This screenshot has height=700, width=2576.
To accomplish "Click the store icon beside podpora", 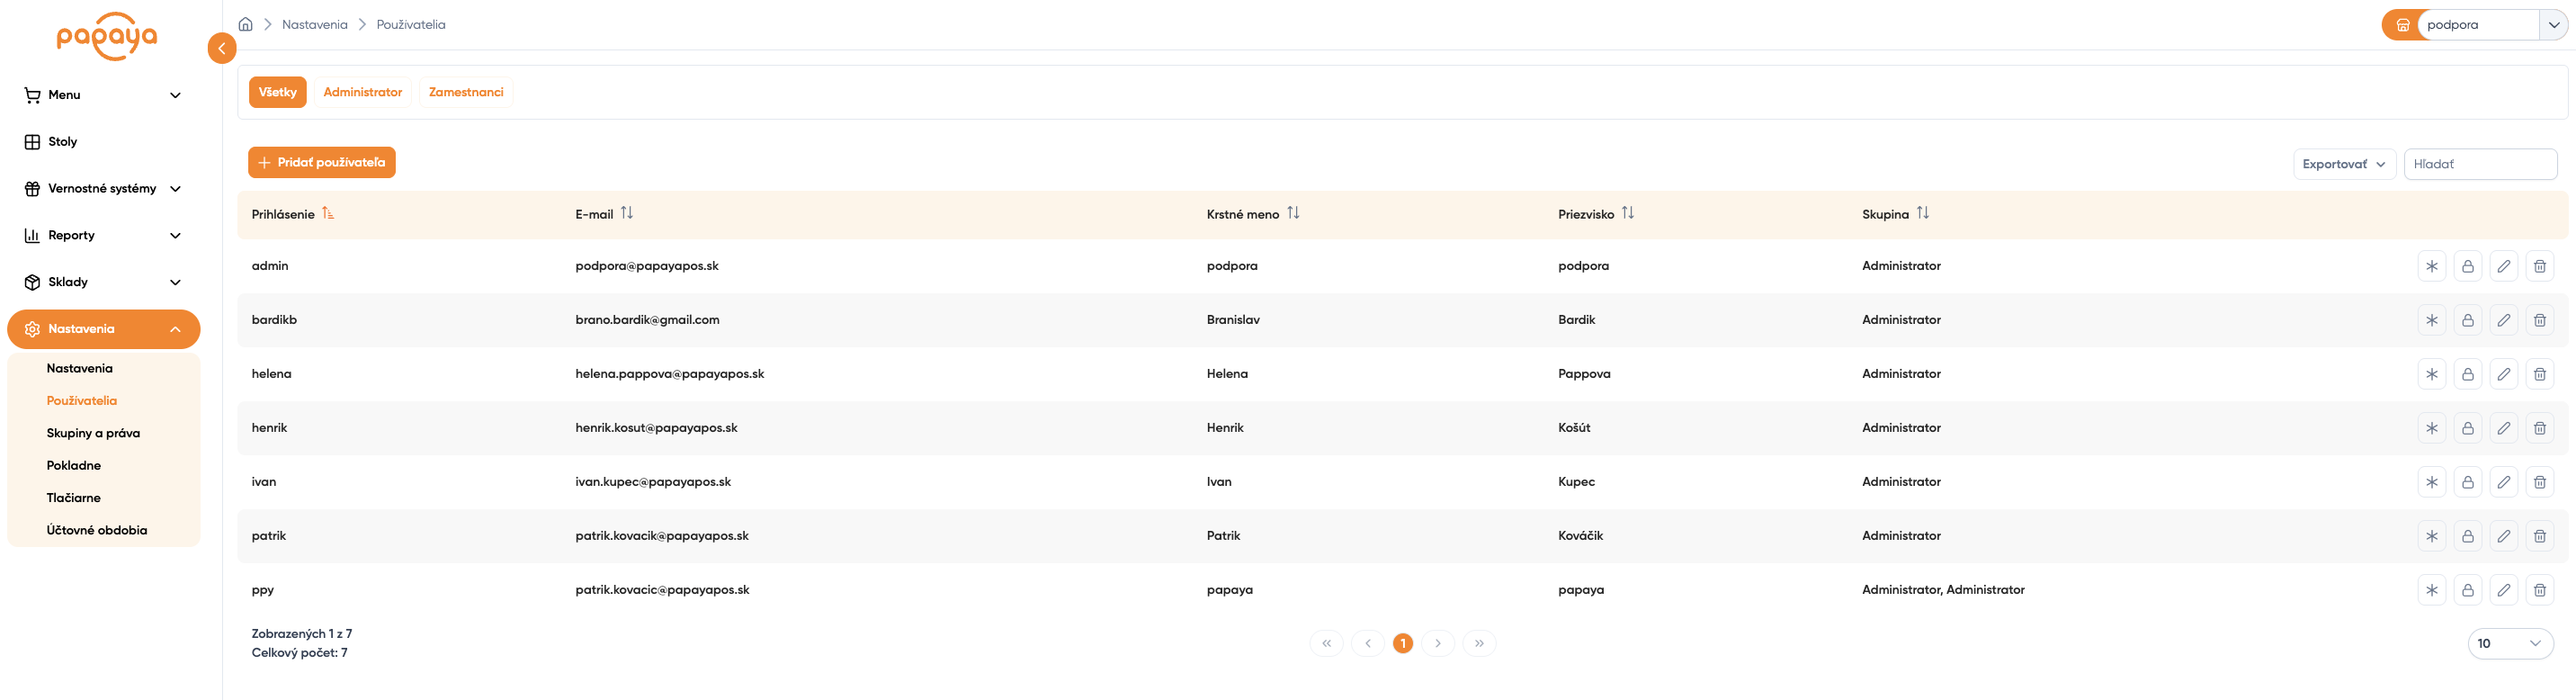I will pyautogui.click(x=2402, y=25).
